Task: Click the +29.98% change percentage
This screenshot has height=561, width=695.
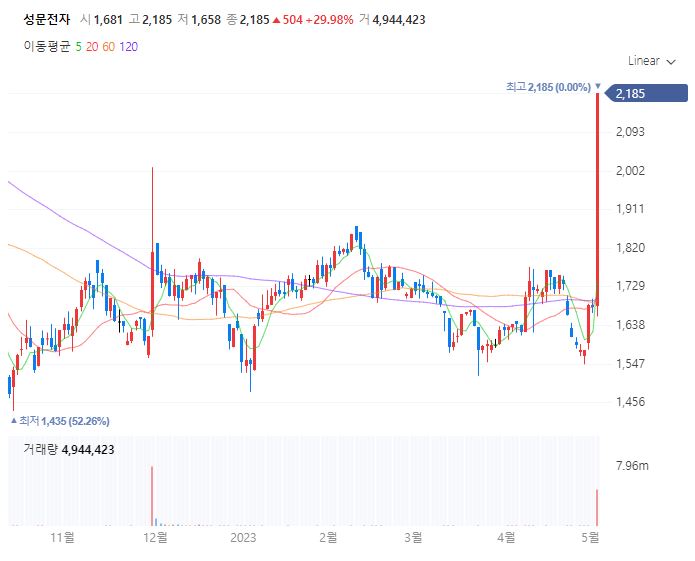Action: tap(330, 19)
